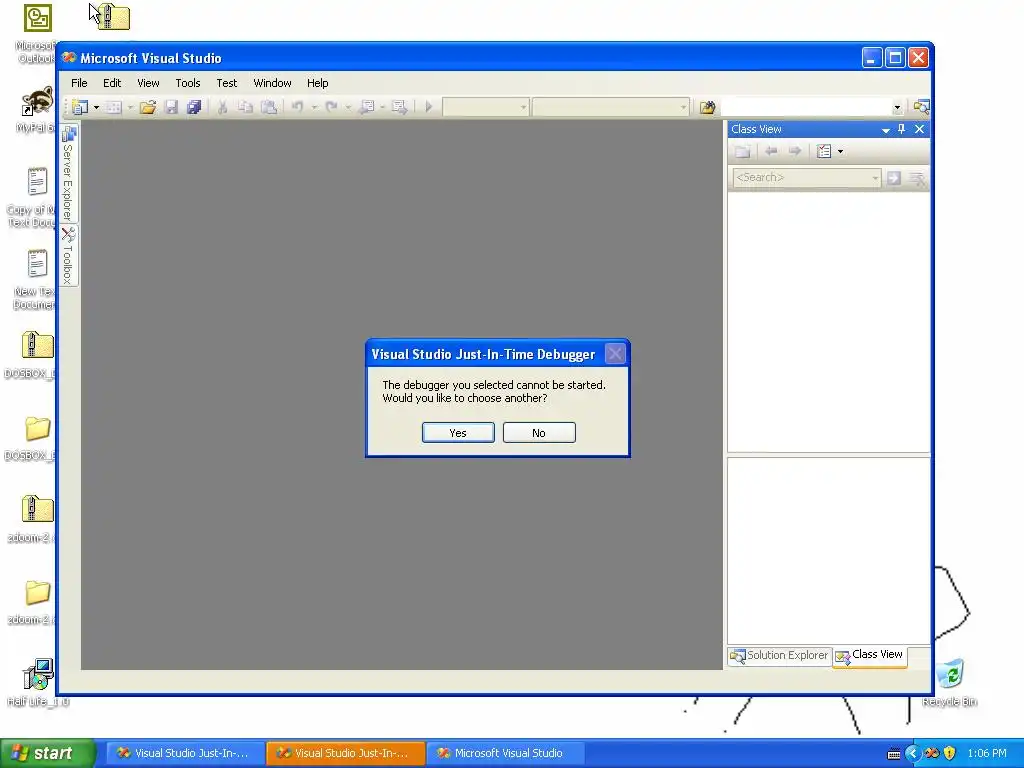Click the Windows Start button
1024x768 pixels.
coord(48,753)
